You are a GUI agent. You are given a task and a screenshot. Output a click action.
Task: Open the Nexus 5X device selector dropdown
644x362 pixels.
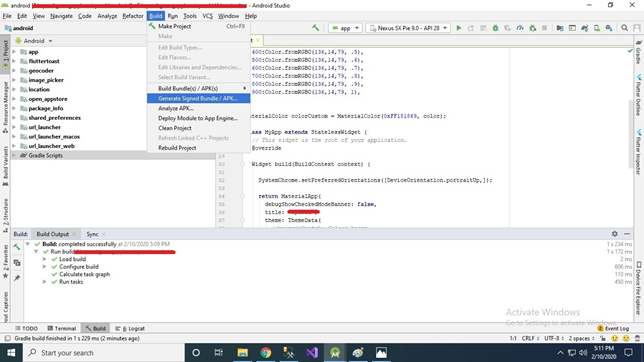tap(409, 28)
